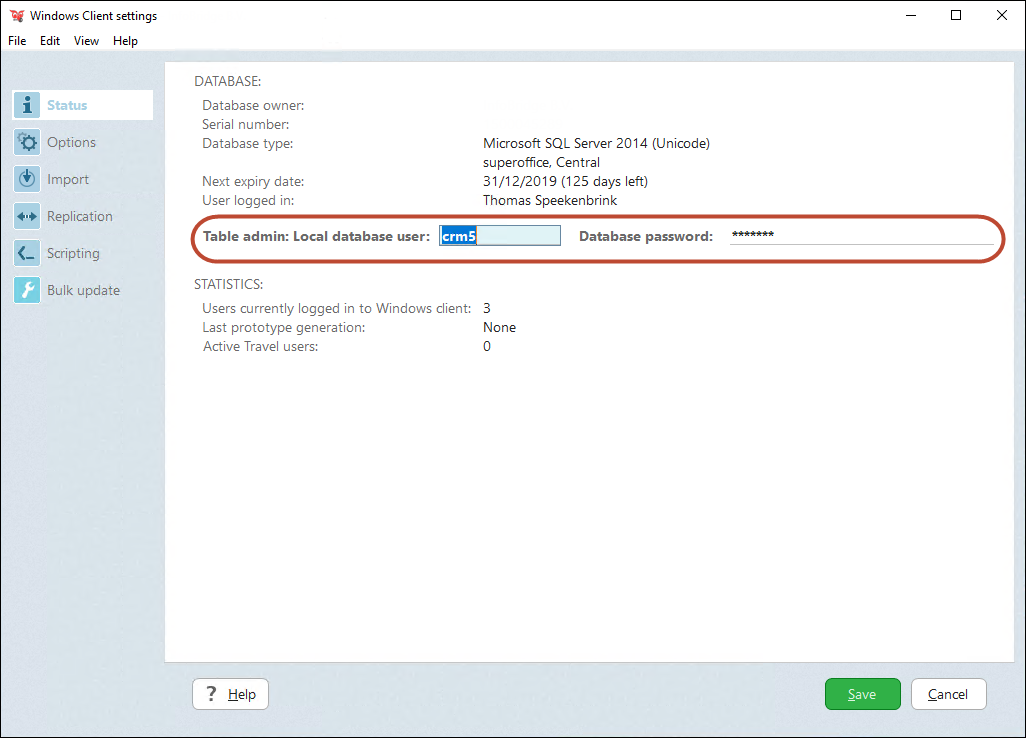
Task: Open the File menu
Action: click(x=16, y=40)
